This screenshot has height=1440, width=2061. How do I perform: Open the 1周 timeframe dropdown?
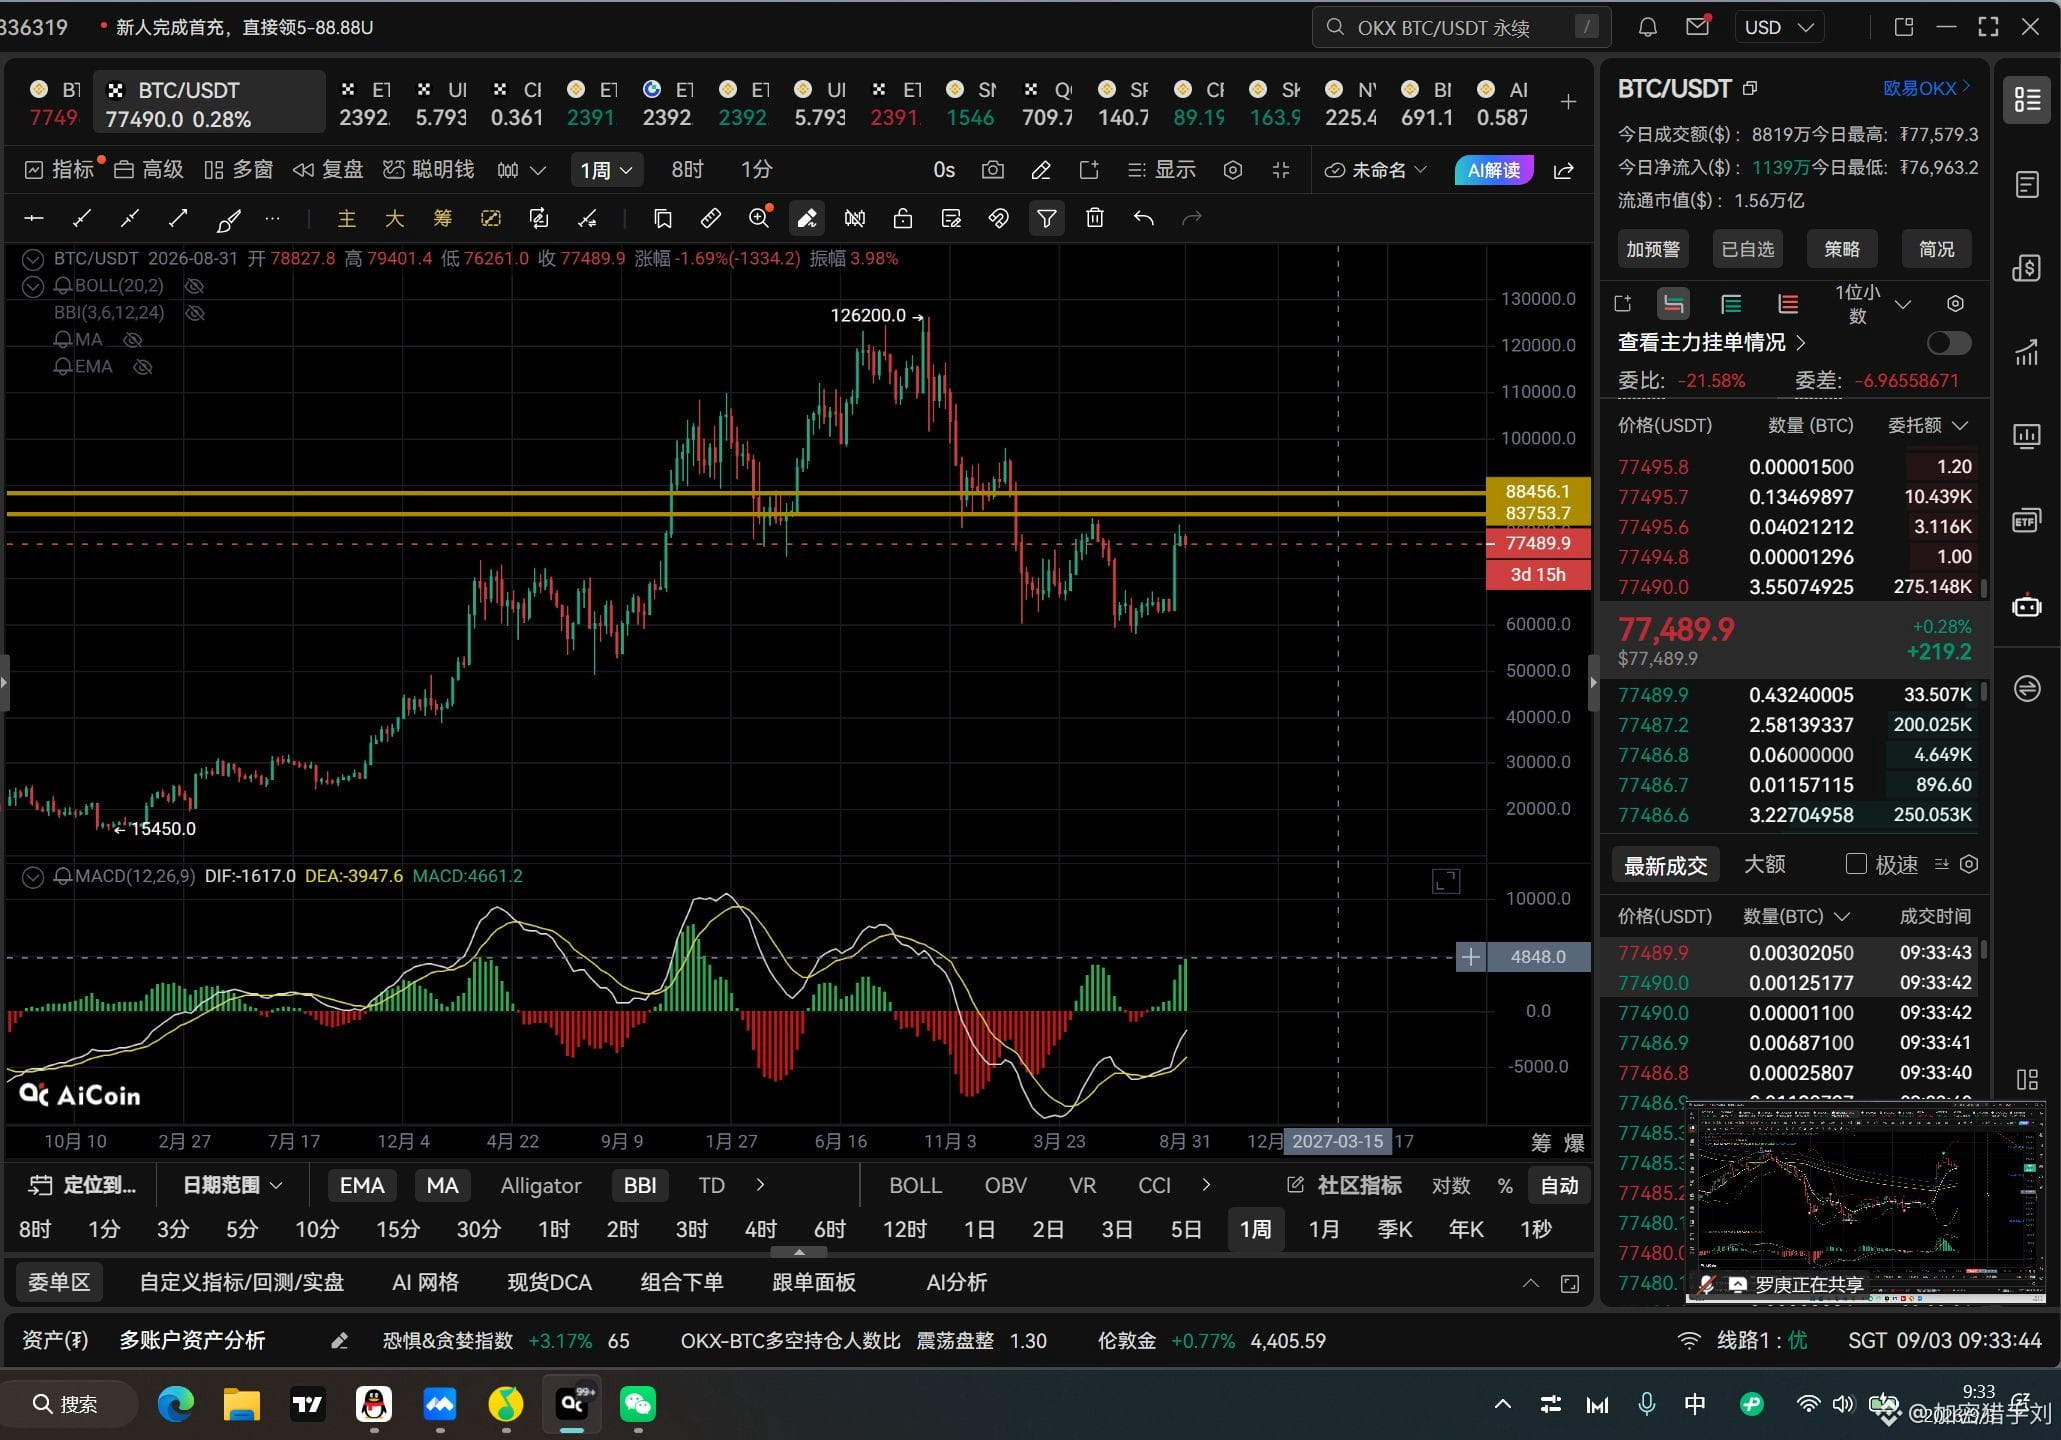[606, 170]
